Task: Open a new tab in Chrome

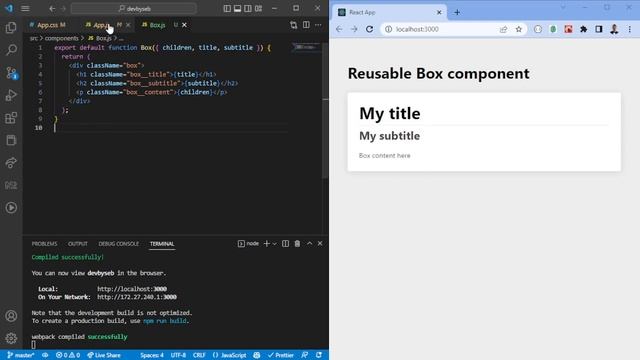Action: click(x=457, y=12)
